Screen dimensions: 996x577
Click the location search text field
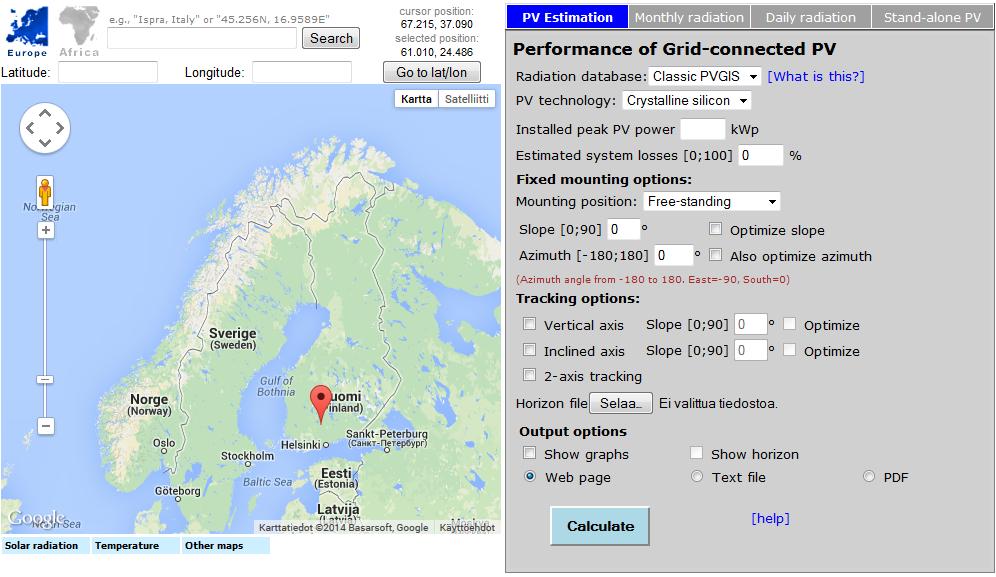click(x=202, y=38)
